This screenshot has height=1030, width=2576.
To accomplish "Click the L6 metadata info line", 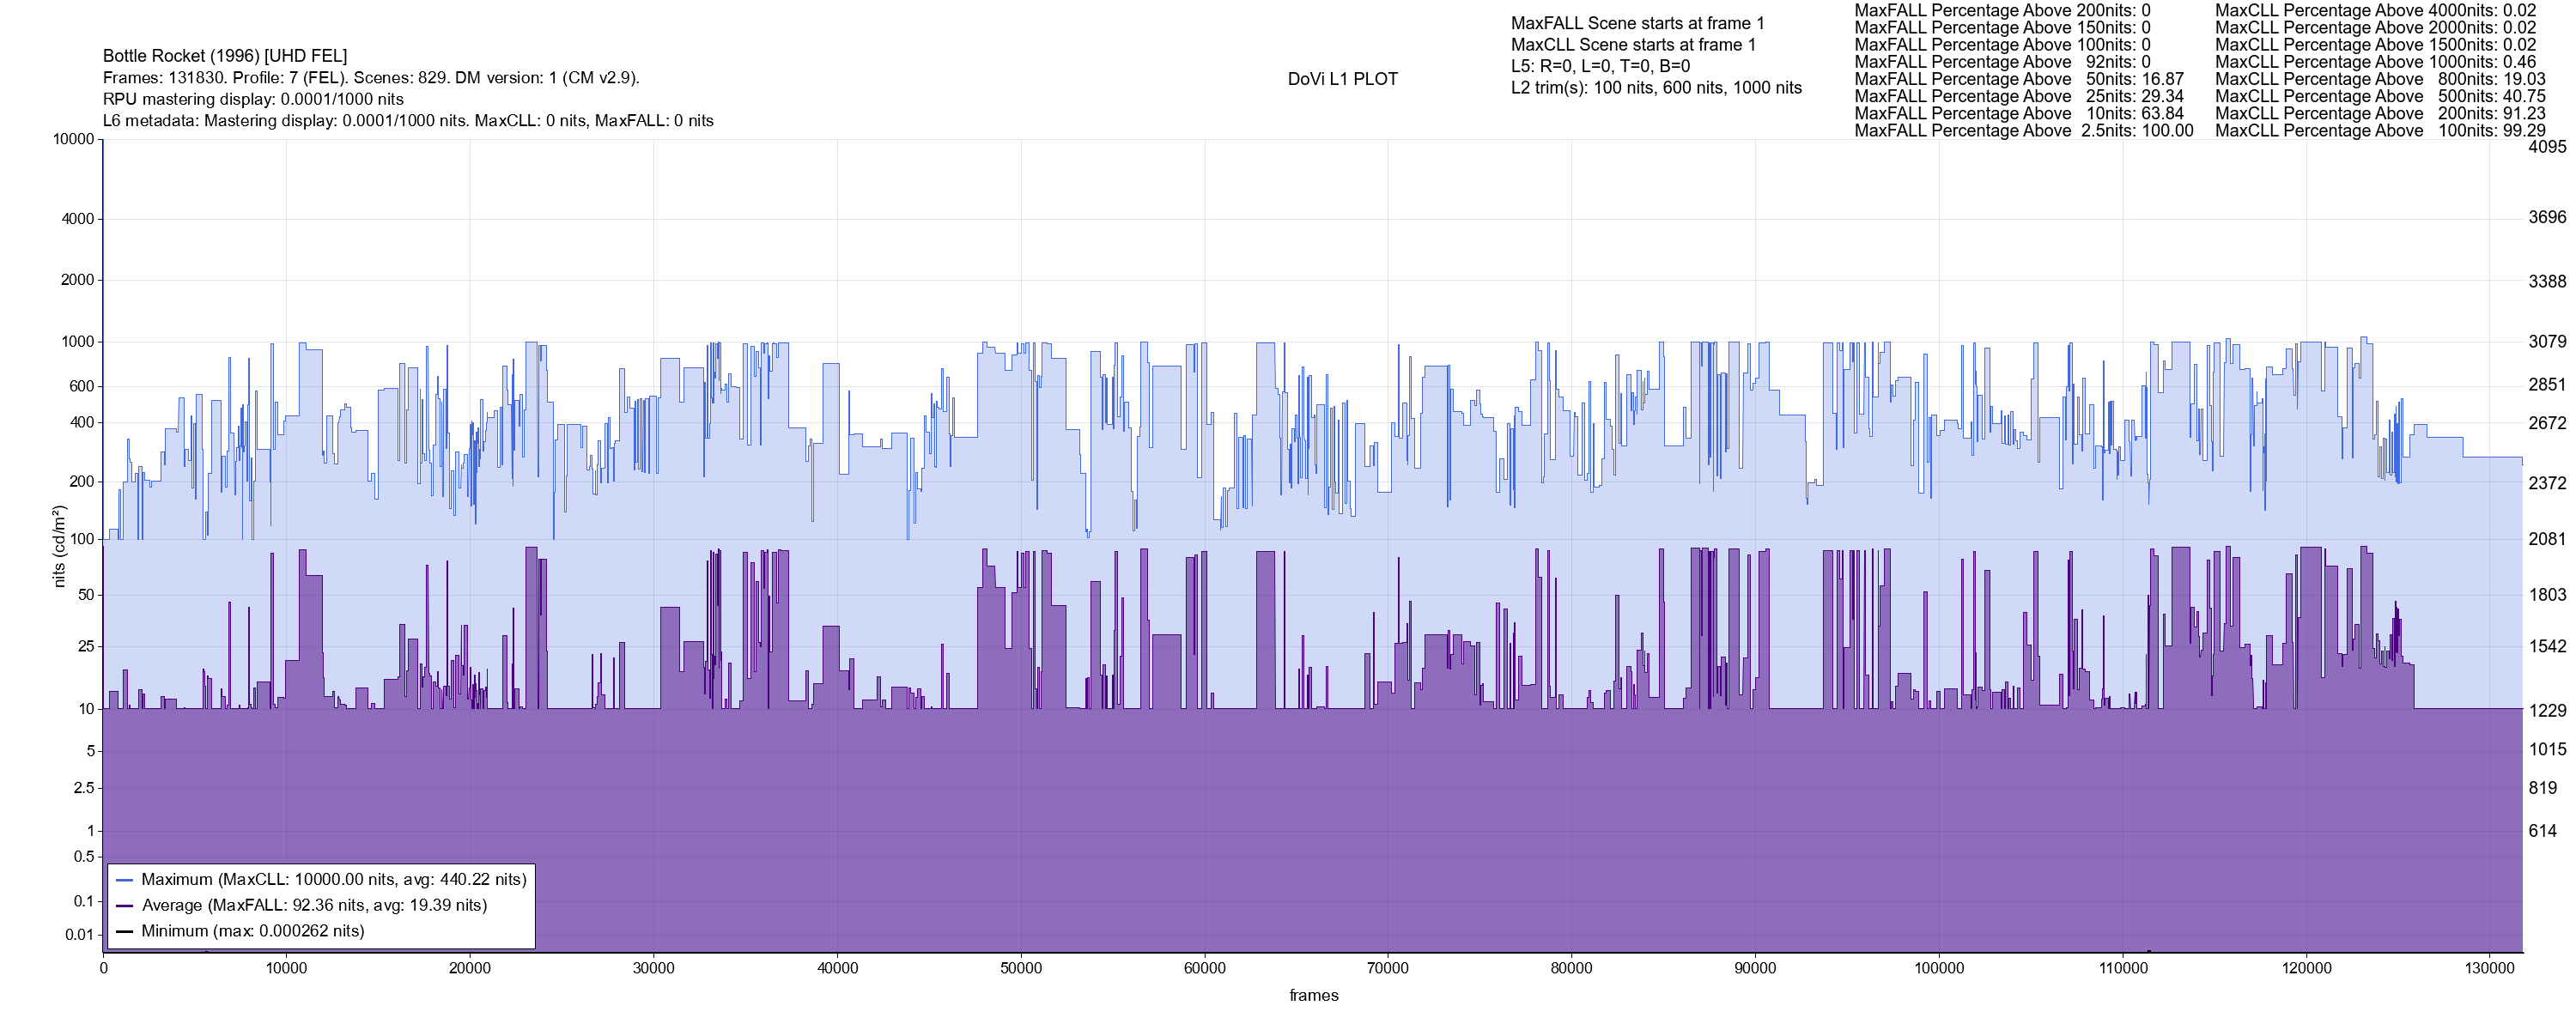I will [408, 121].
